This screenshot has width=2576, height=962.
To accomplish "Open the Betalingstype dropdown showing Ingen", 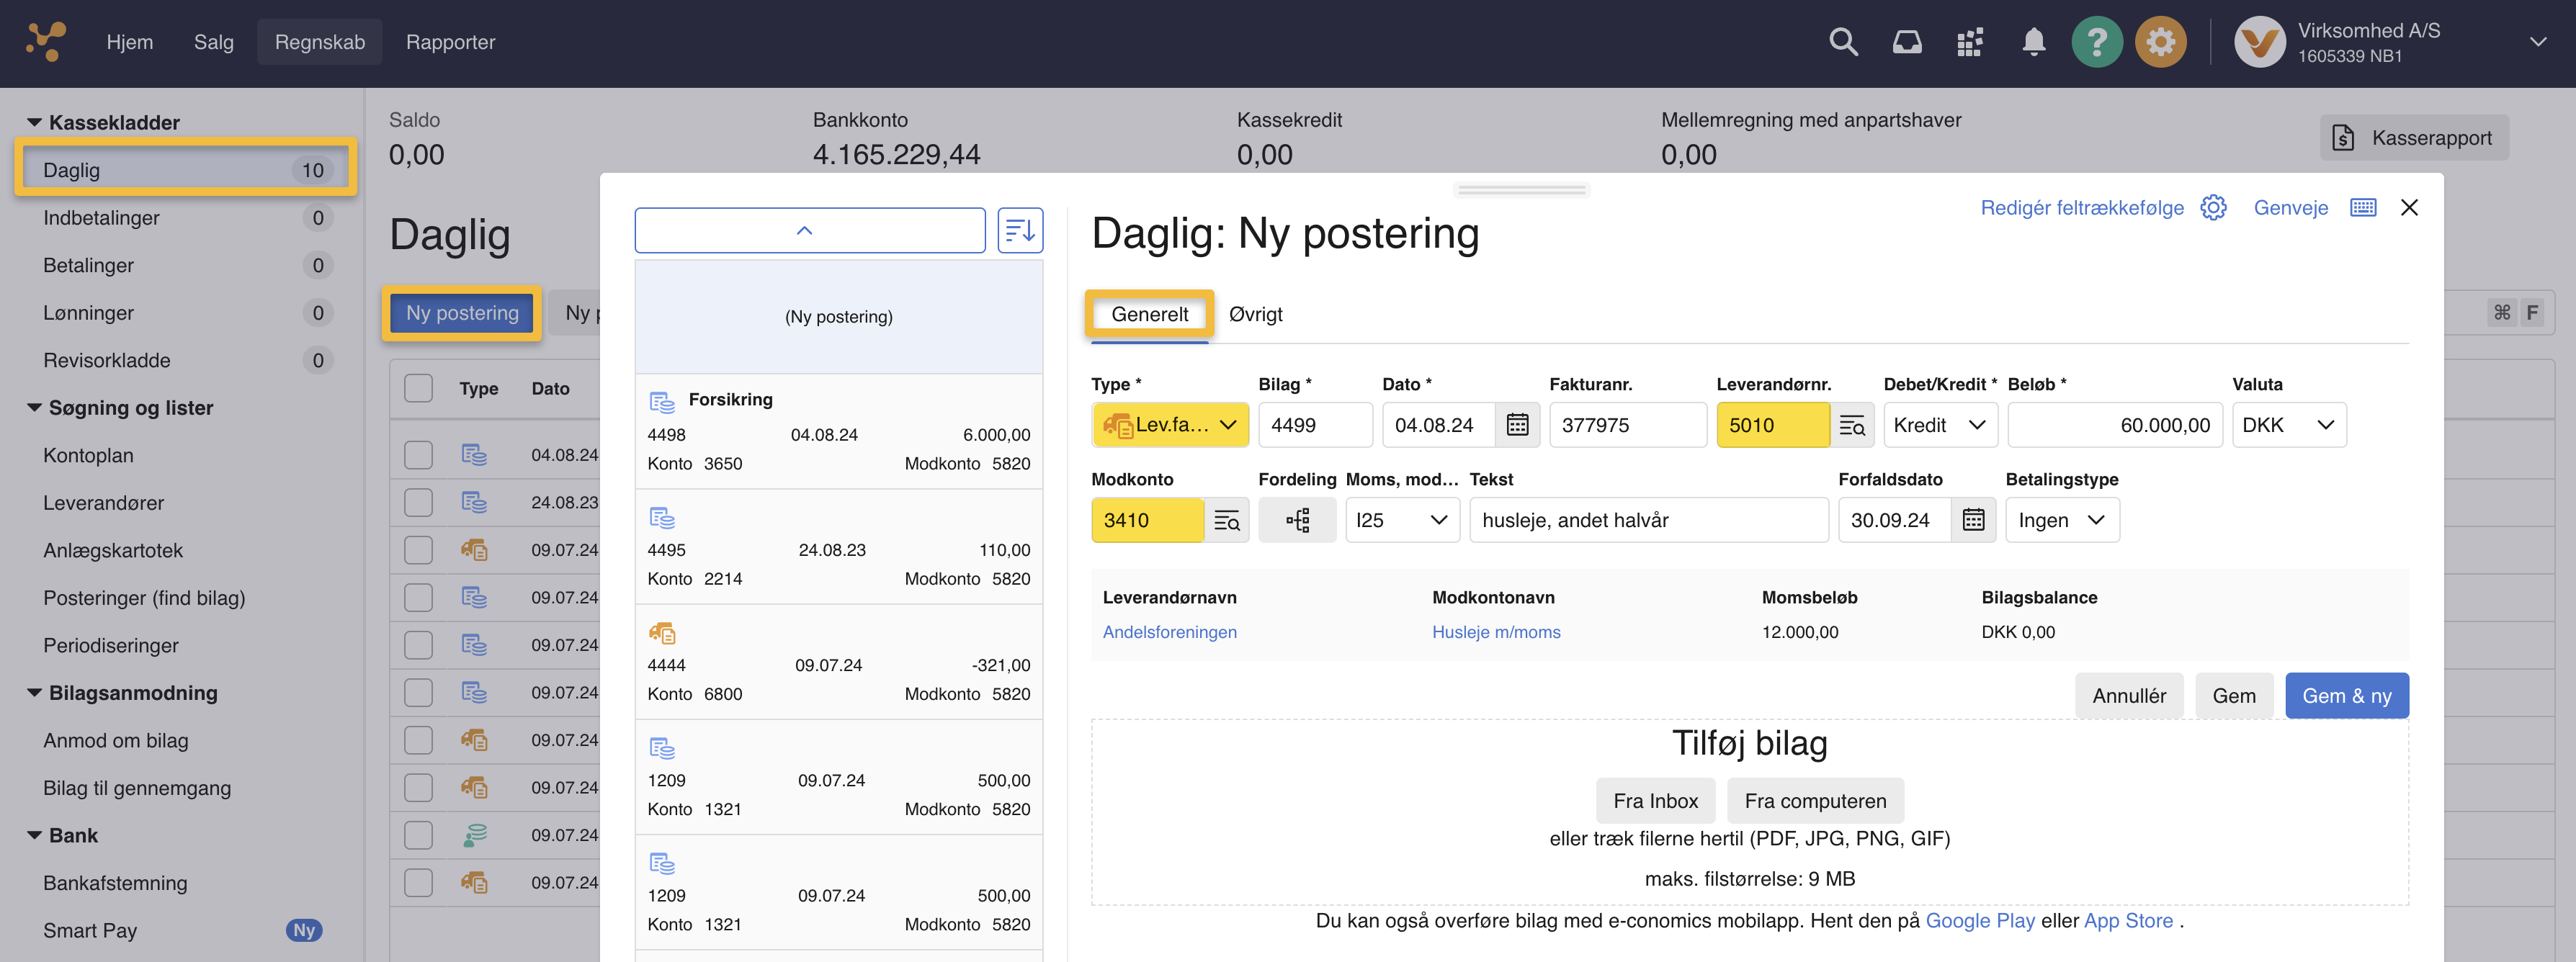I will (x=2062, y=520).
